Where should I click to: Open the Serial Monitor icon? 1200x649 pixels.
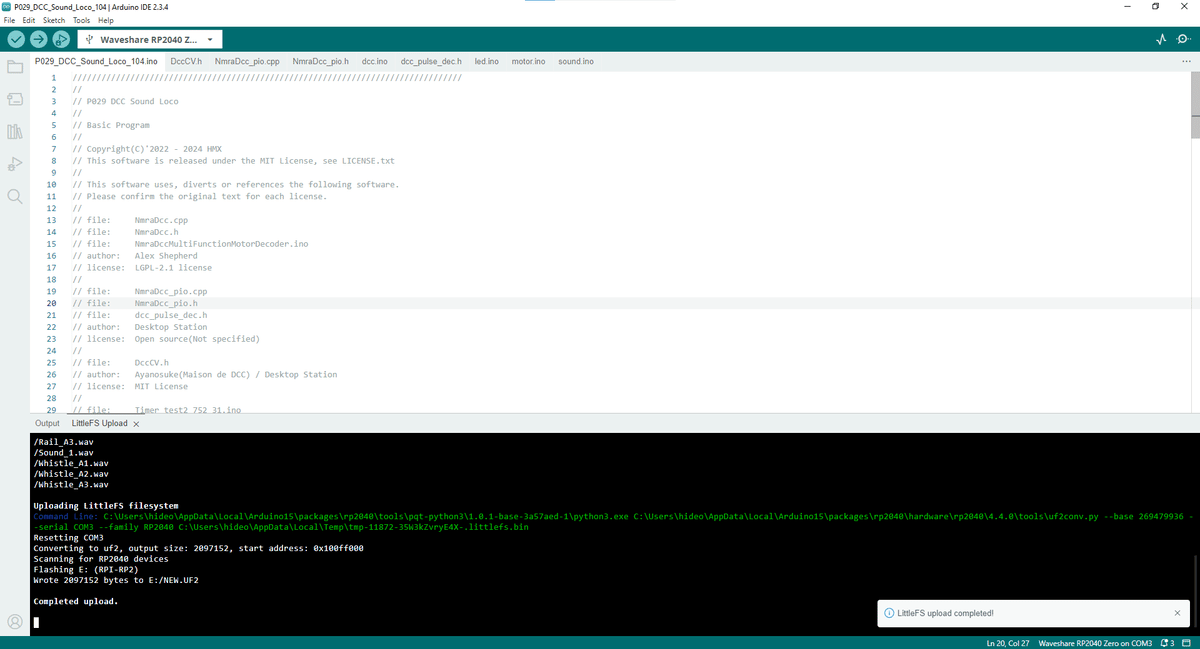1184,40
